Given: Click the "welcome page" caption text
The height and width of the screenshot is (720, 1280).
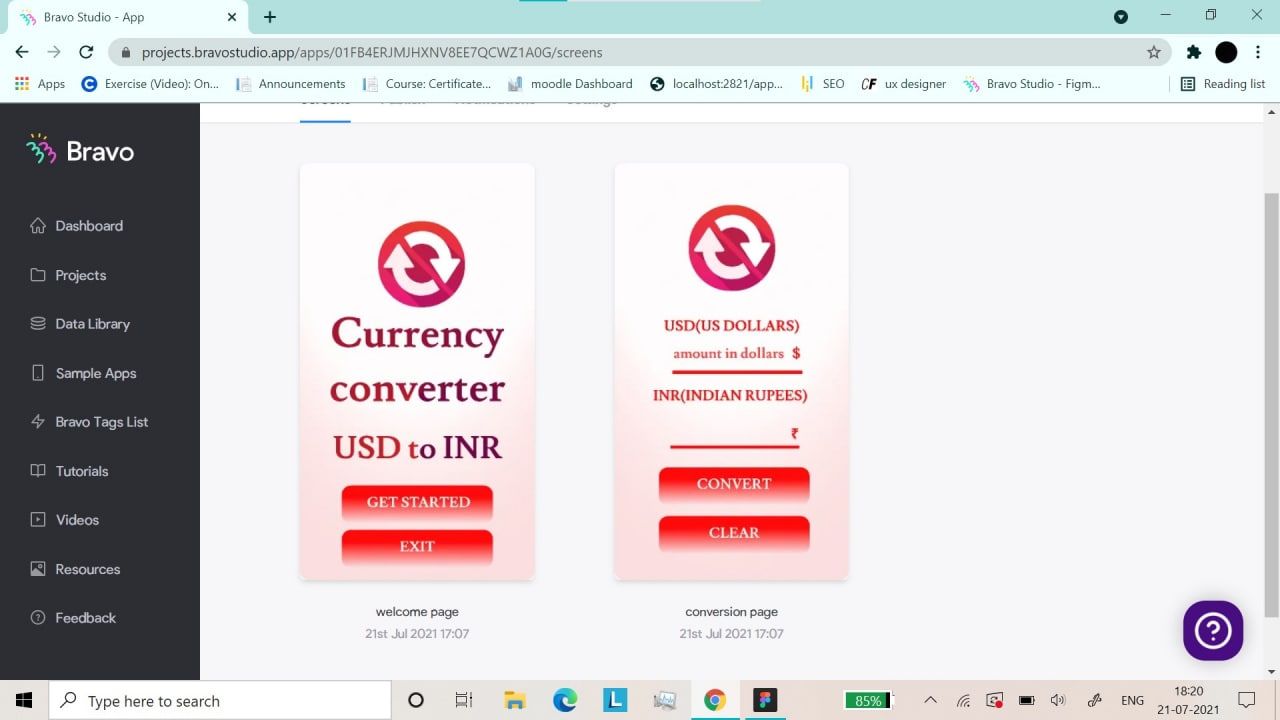Looking at the screenshot, I should pyautogui.click(x=417, y=612).
